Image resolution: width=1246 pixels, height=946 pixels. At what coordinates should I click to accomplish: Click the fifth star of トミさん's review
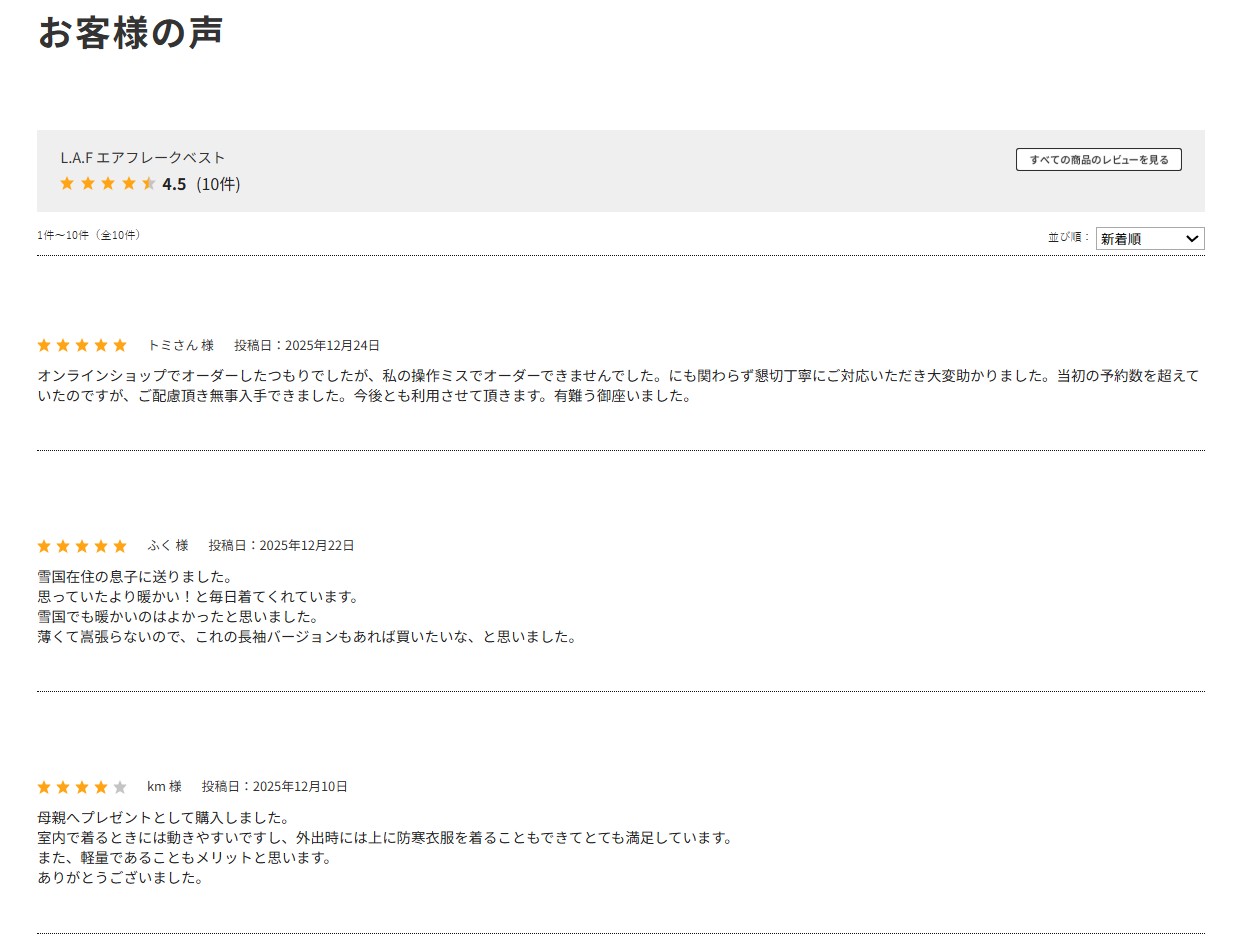[x=120, y=345]
